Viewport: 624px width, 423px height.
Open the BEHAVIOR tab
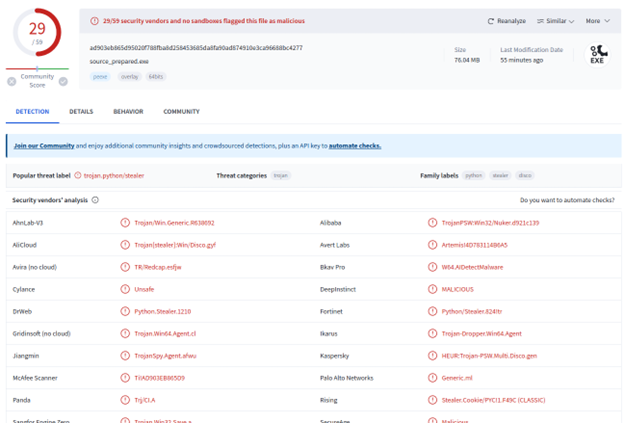128,112
